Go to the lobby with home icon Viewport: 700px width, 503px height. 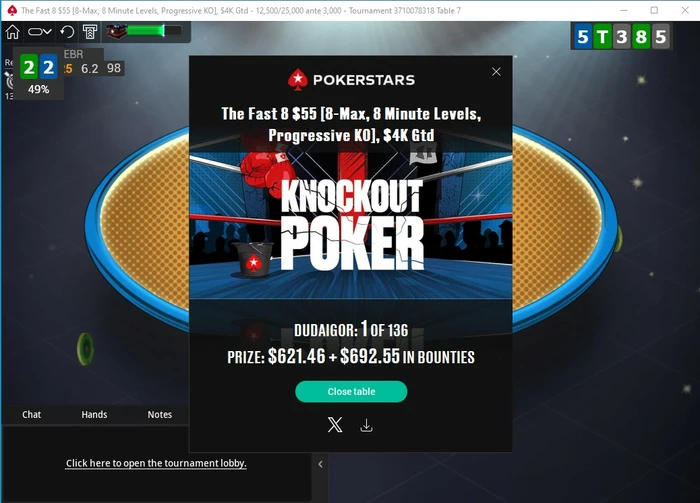pos(12,32)
